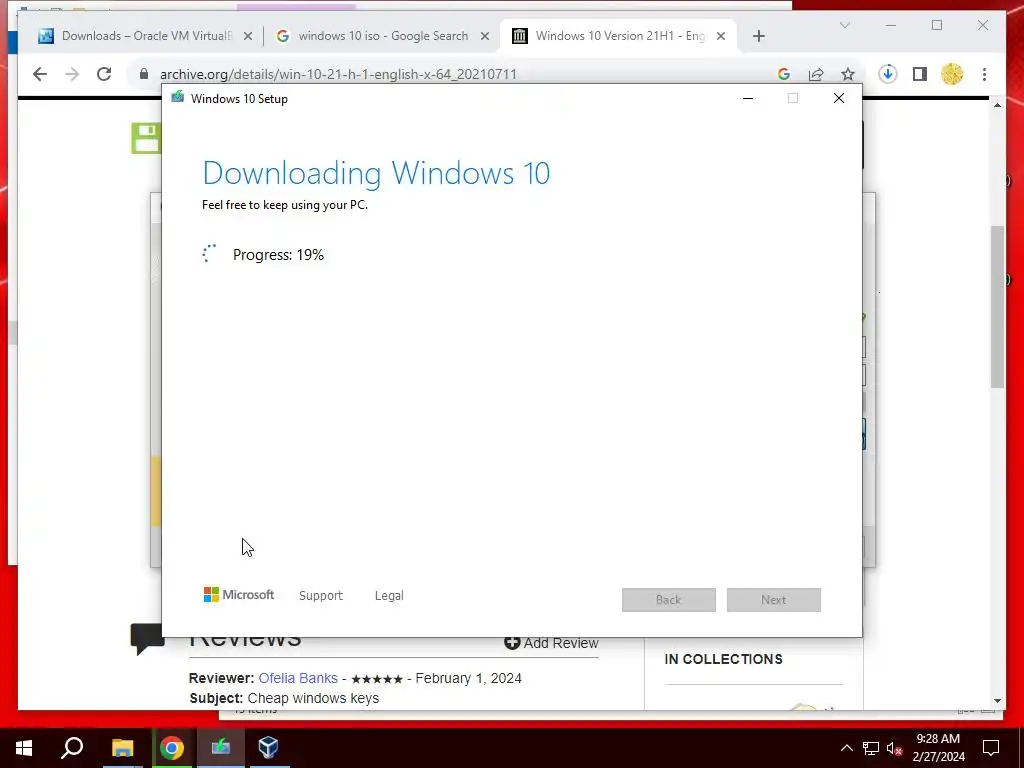Image resolution: width=1024 pixels, height=768 pixels.
Task: Click Chrome's forward arrow
Action: [72, 74]
